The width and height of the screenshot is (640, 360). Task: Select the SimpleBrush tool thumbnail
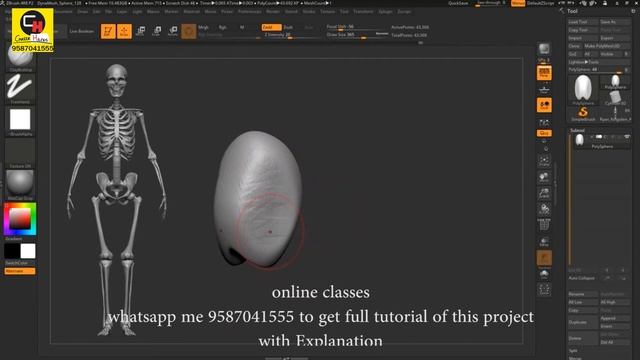[583, 113]
